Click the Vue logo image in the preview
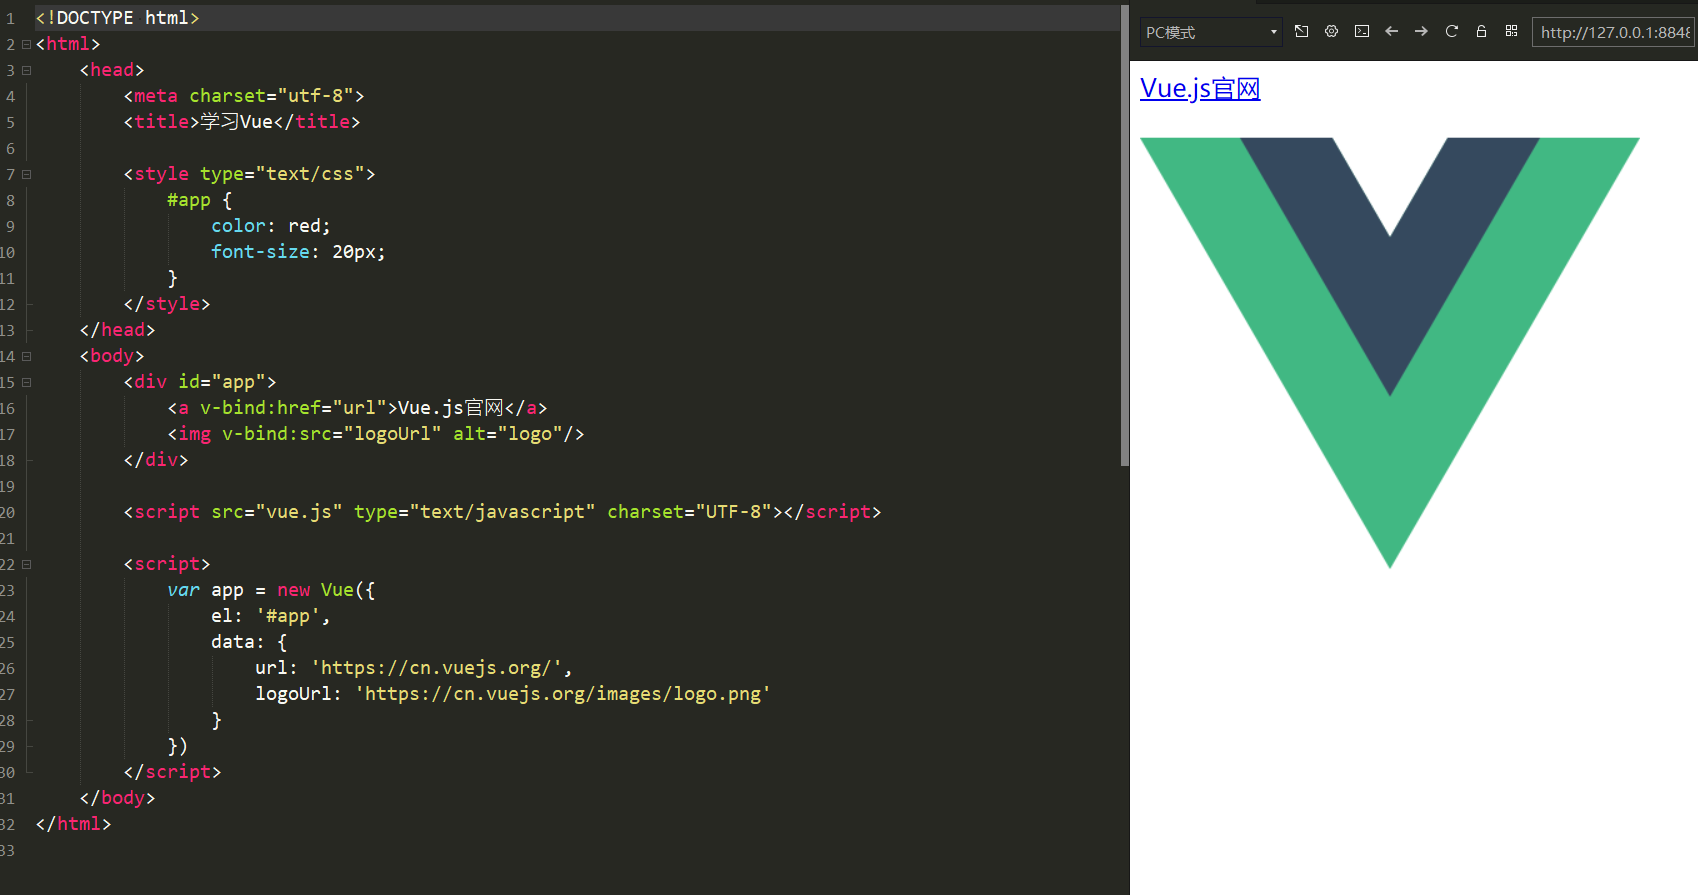 1390,352
